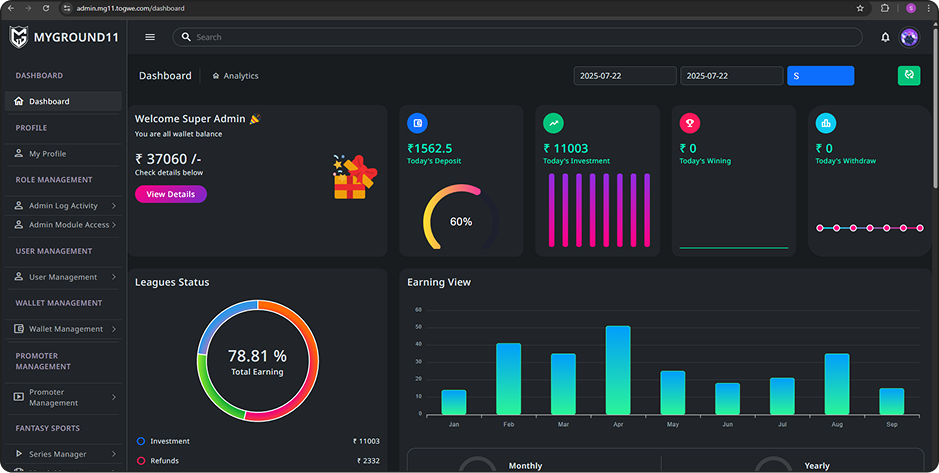Click the View Details button
This screenshot has width=939, height=473.
[x=171, y=194]
